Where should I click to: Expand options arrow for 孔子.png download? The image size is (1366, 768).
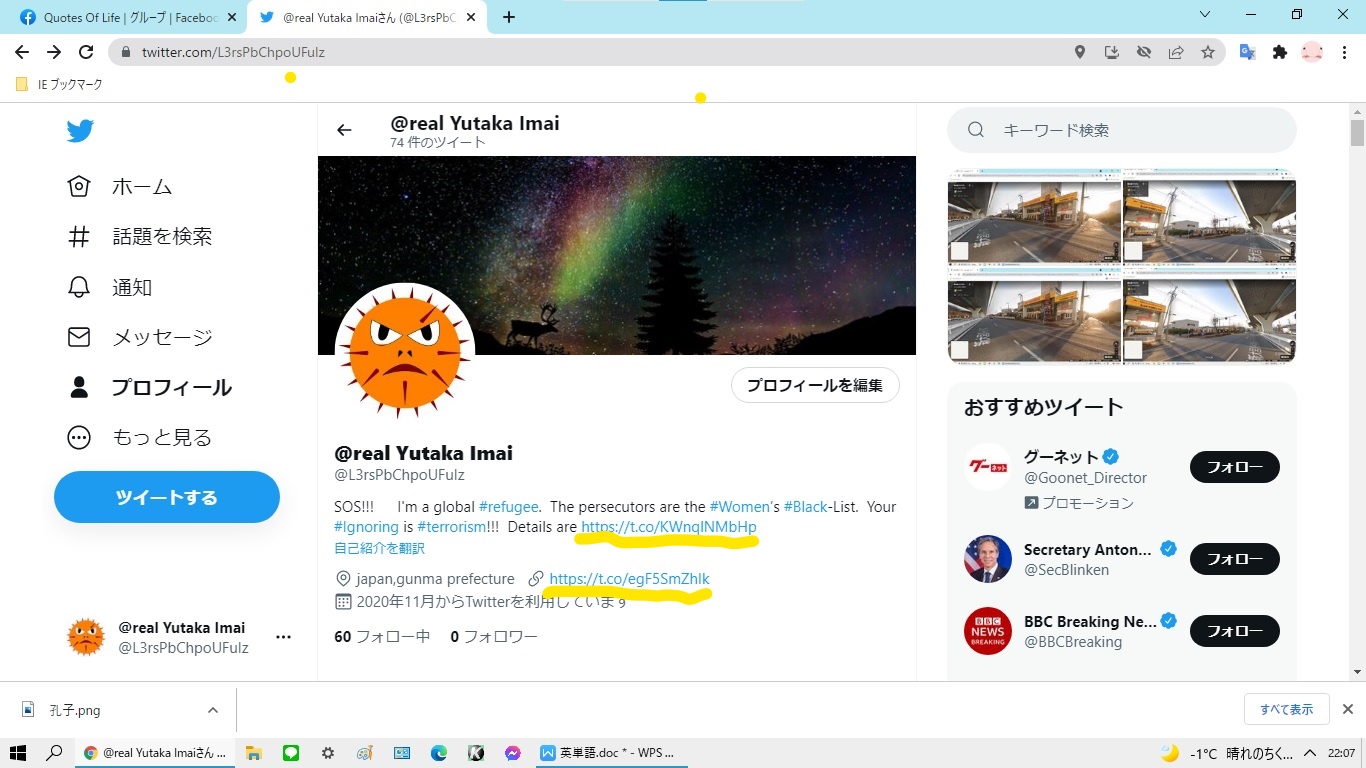coord(213,710)
